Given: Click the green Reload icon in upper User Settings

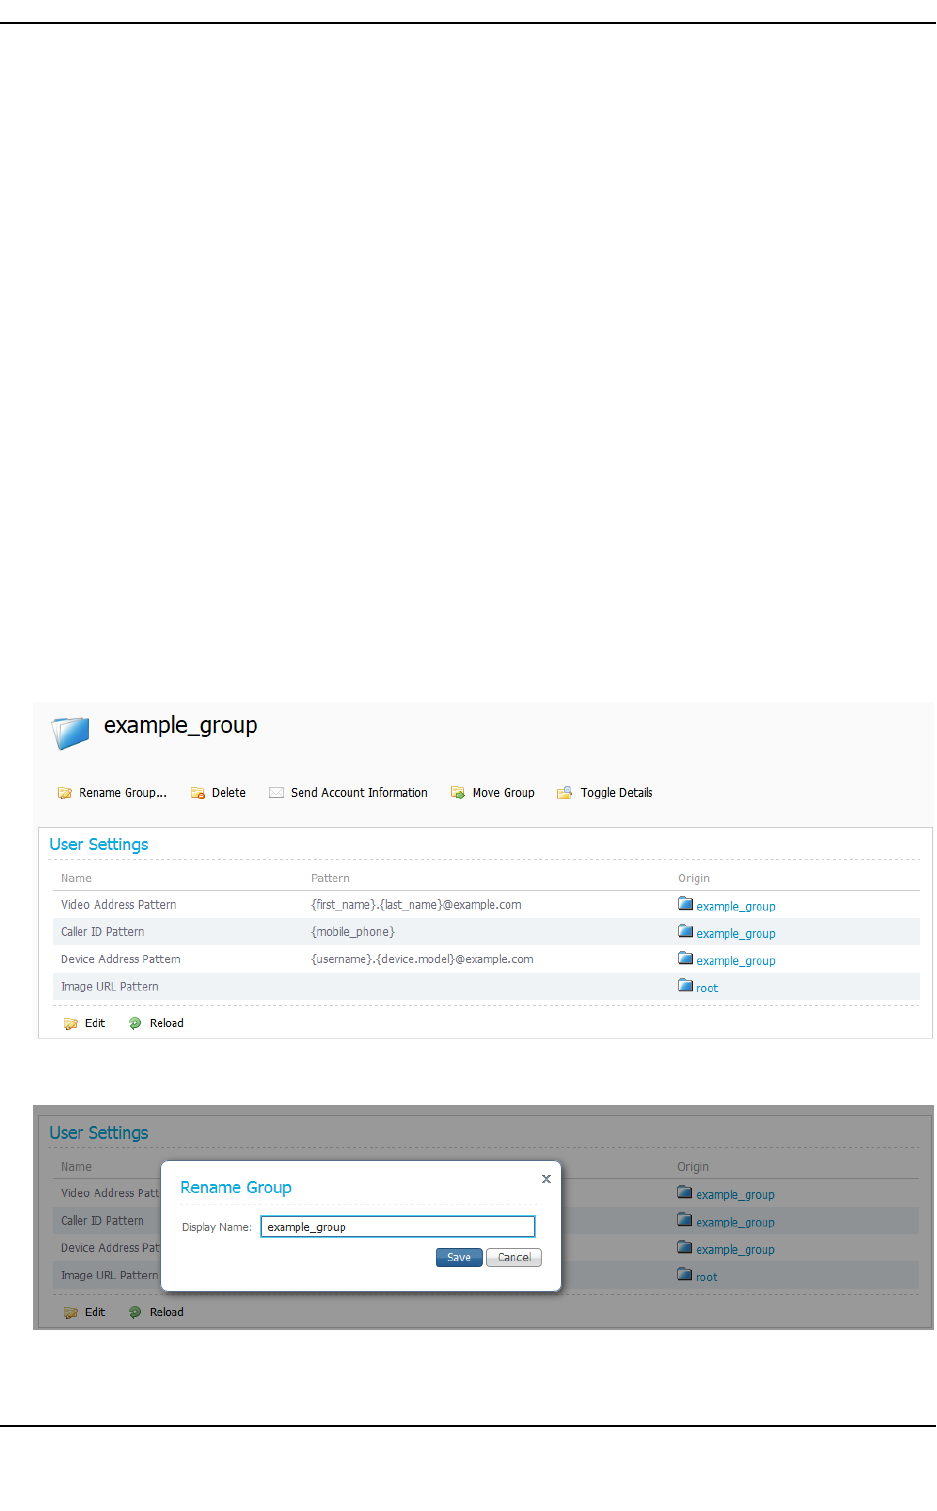Looking at the screenshot, I should tap(135, 1024).
